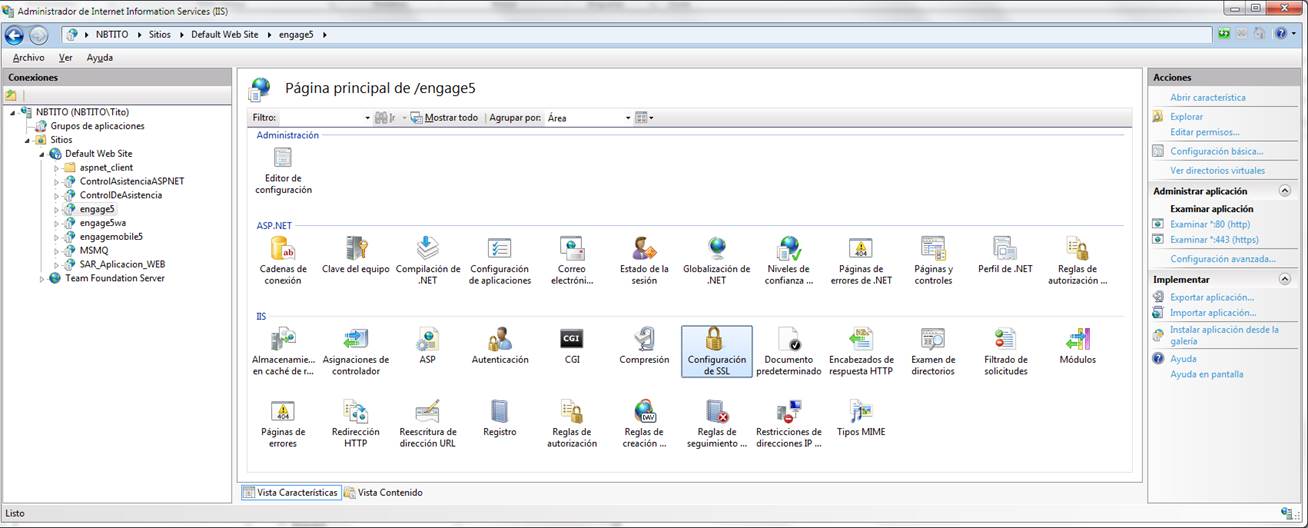Click the Filtro input field
This screenshot has width=1308, height=528.
322,118
